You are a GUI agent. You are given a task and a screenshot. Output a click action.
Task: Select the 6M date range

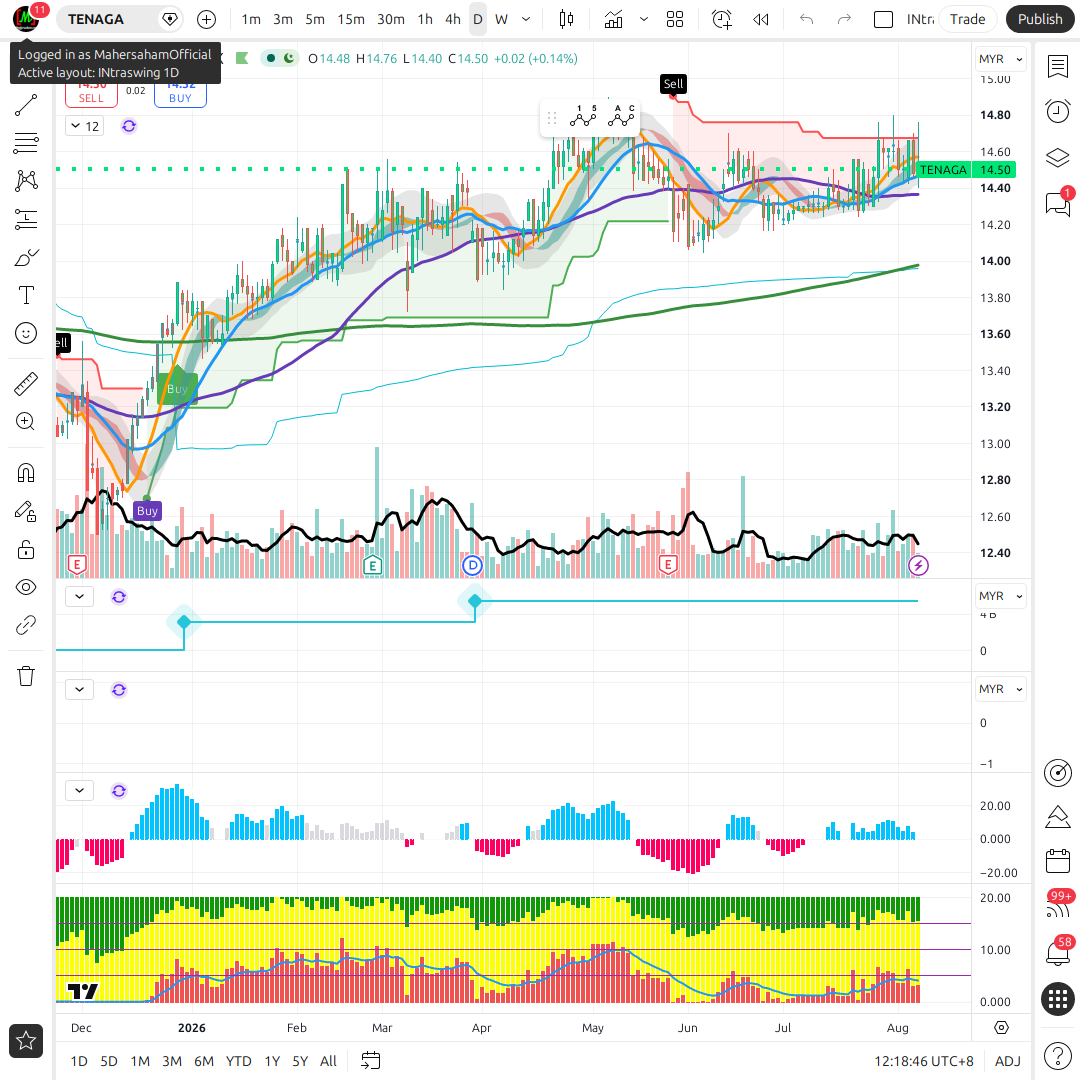(204, 1061)
